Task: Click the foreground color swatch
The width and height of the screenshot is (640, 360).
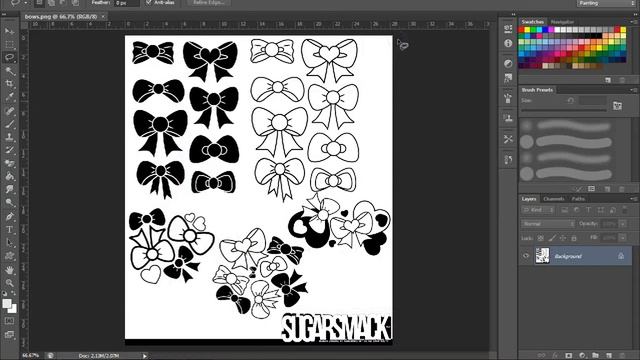Action: 7,304
